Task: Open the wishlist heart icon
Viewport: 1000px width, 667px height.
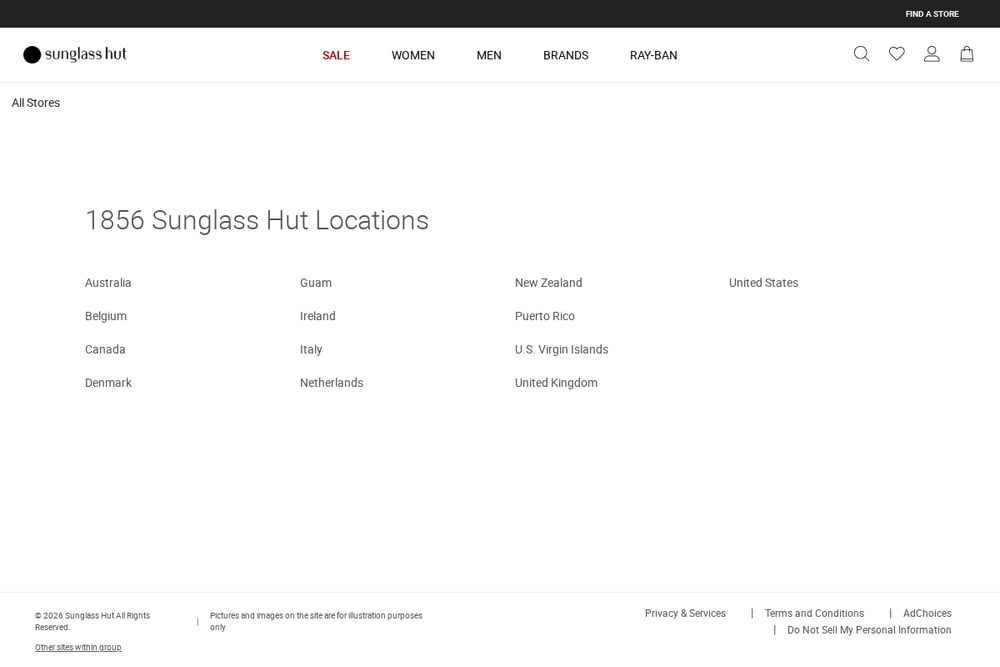Action: [897, 54]
